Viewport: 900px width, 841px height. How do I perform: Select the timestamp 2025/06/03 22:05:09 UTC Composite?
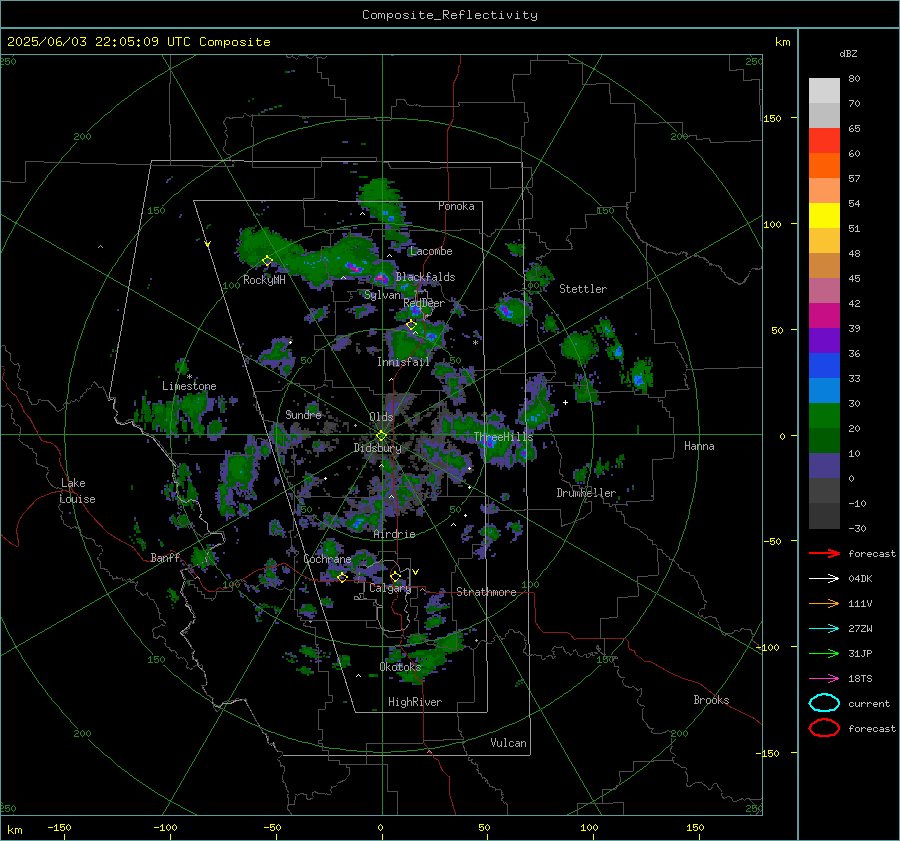[x=138, y=42]
